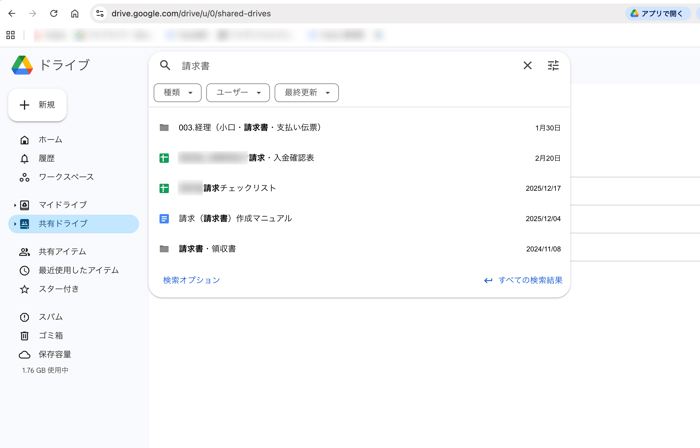Open the 最終更新 filter dropdown
The width and height of the screenshot is (700, 448).
click(306, 93)
